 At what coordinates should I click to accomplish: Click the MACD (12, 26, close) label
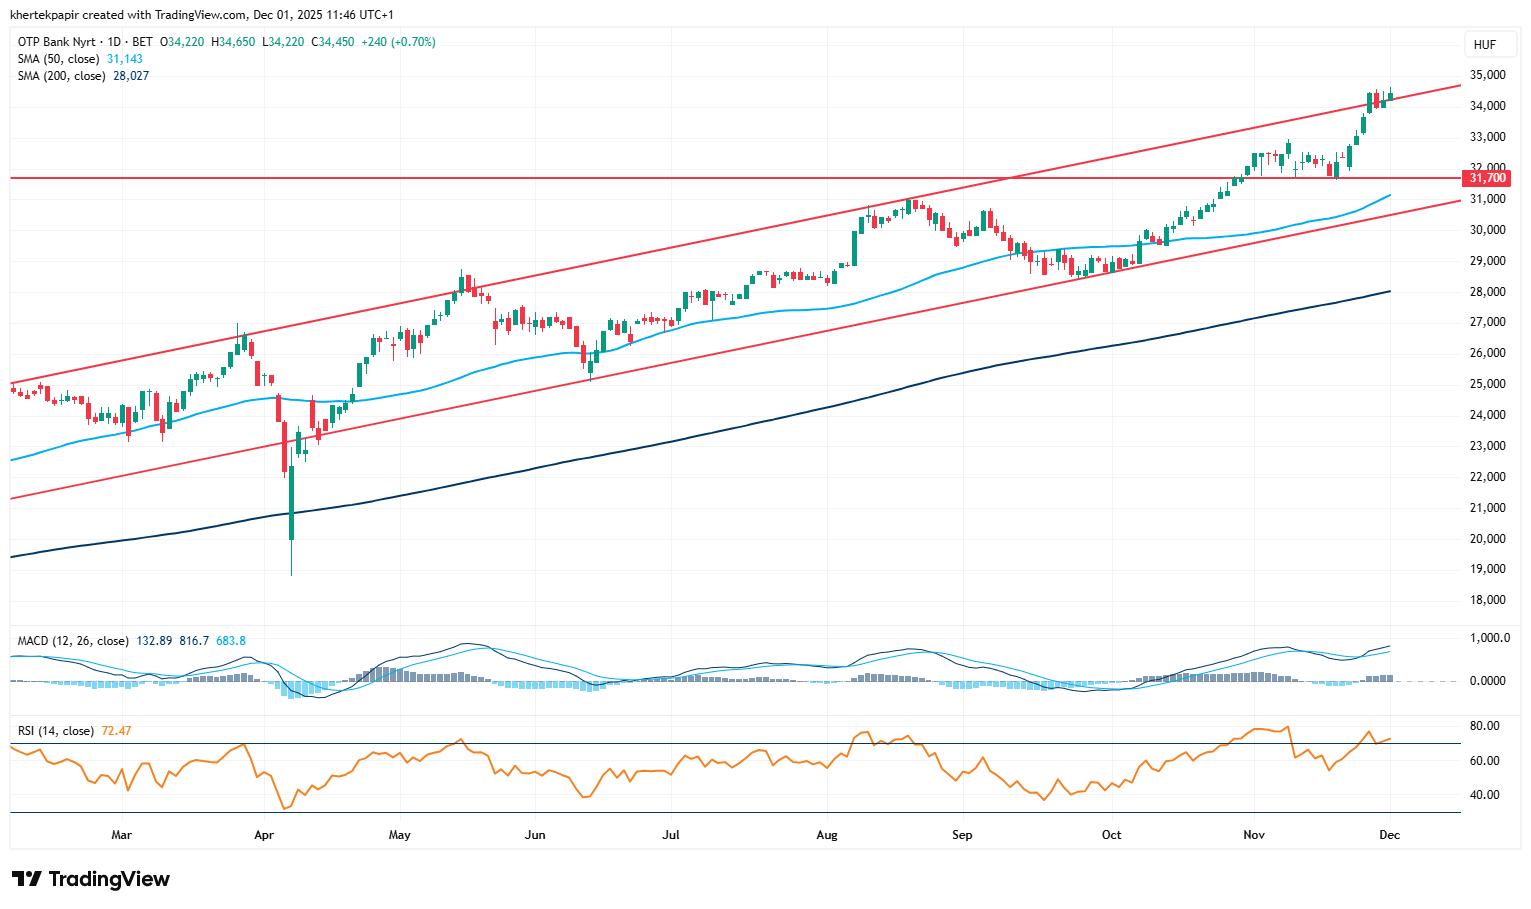(x=73, y=641)
